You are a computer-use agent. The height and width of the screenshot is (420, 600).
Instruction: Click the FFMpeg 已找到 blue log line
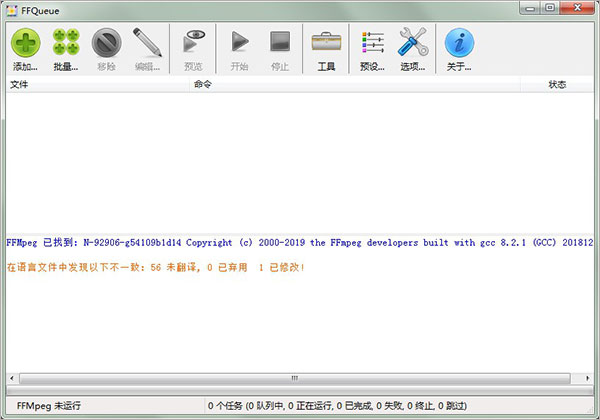(x=300, y=243)
